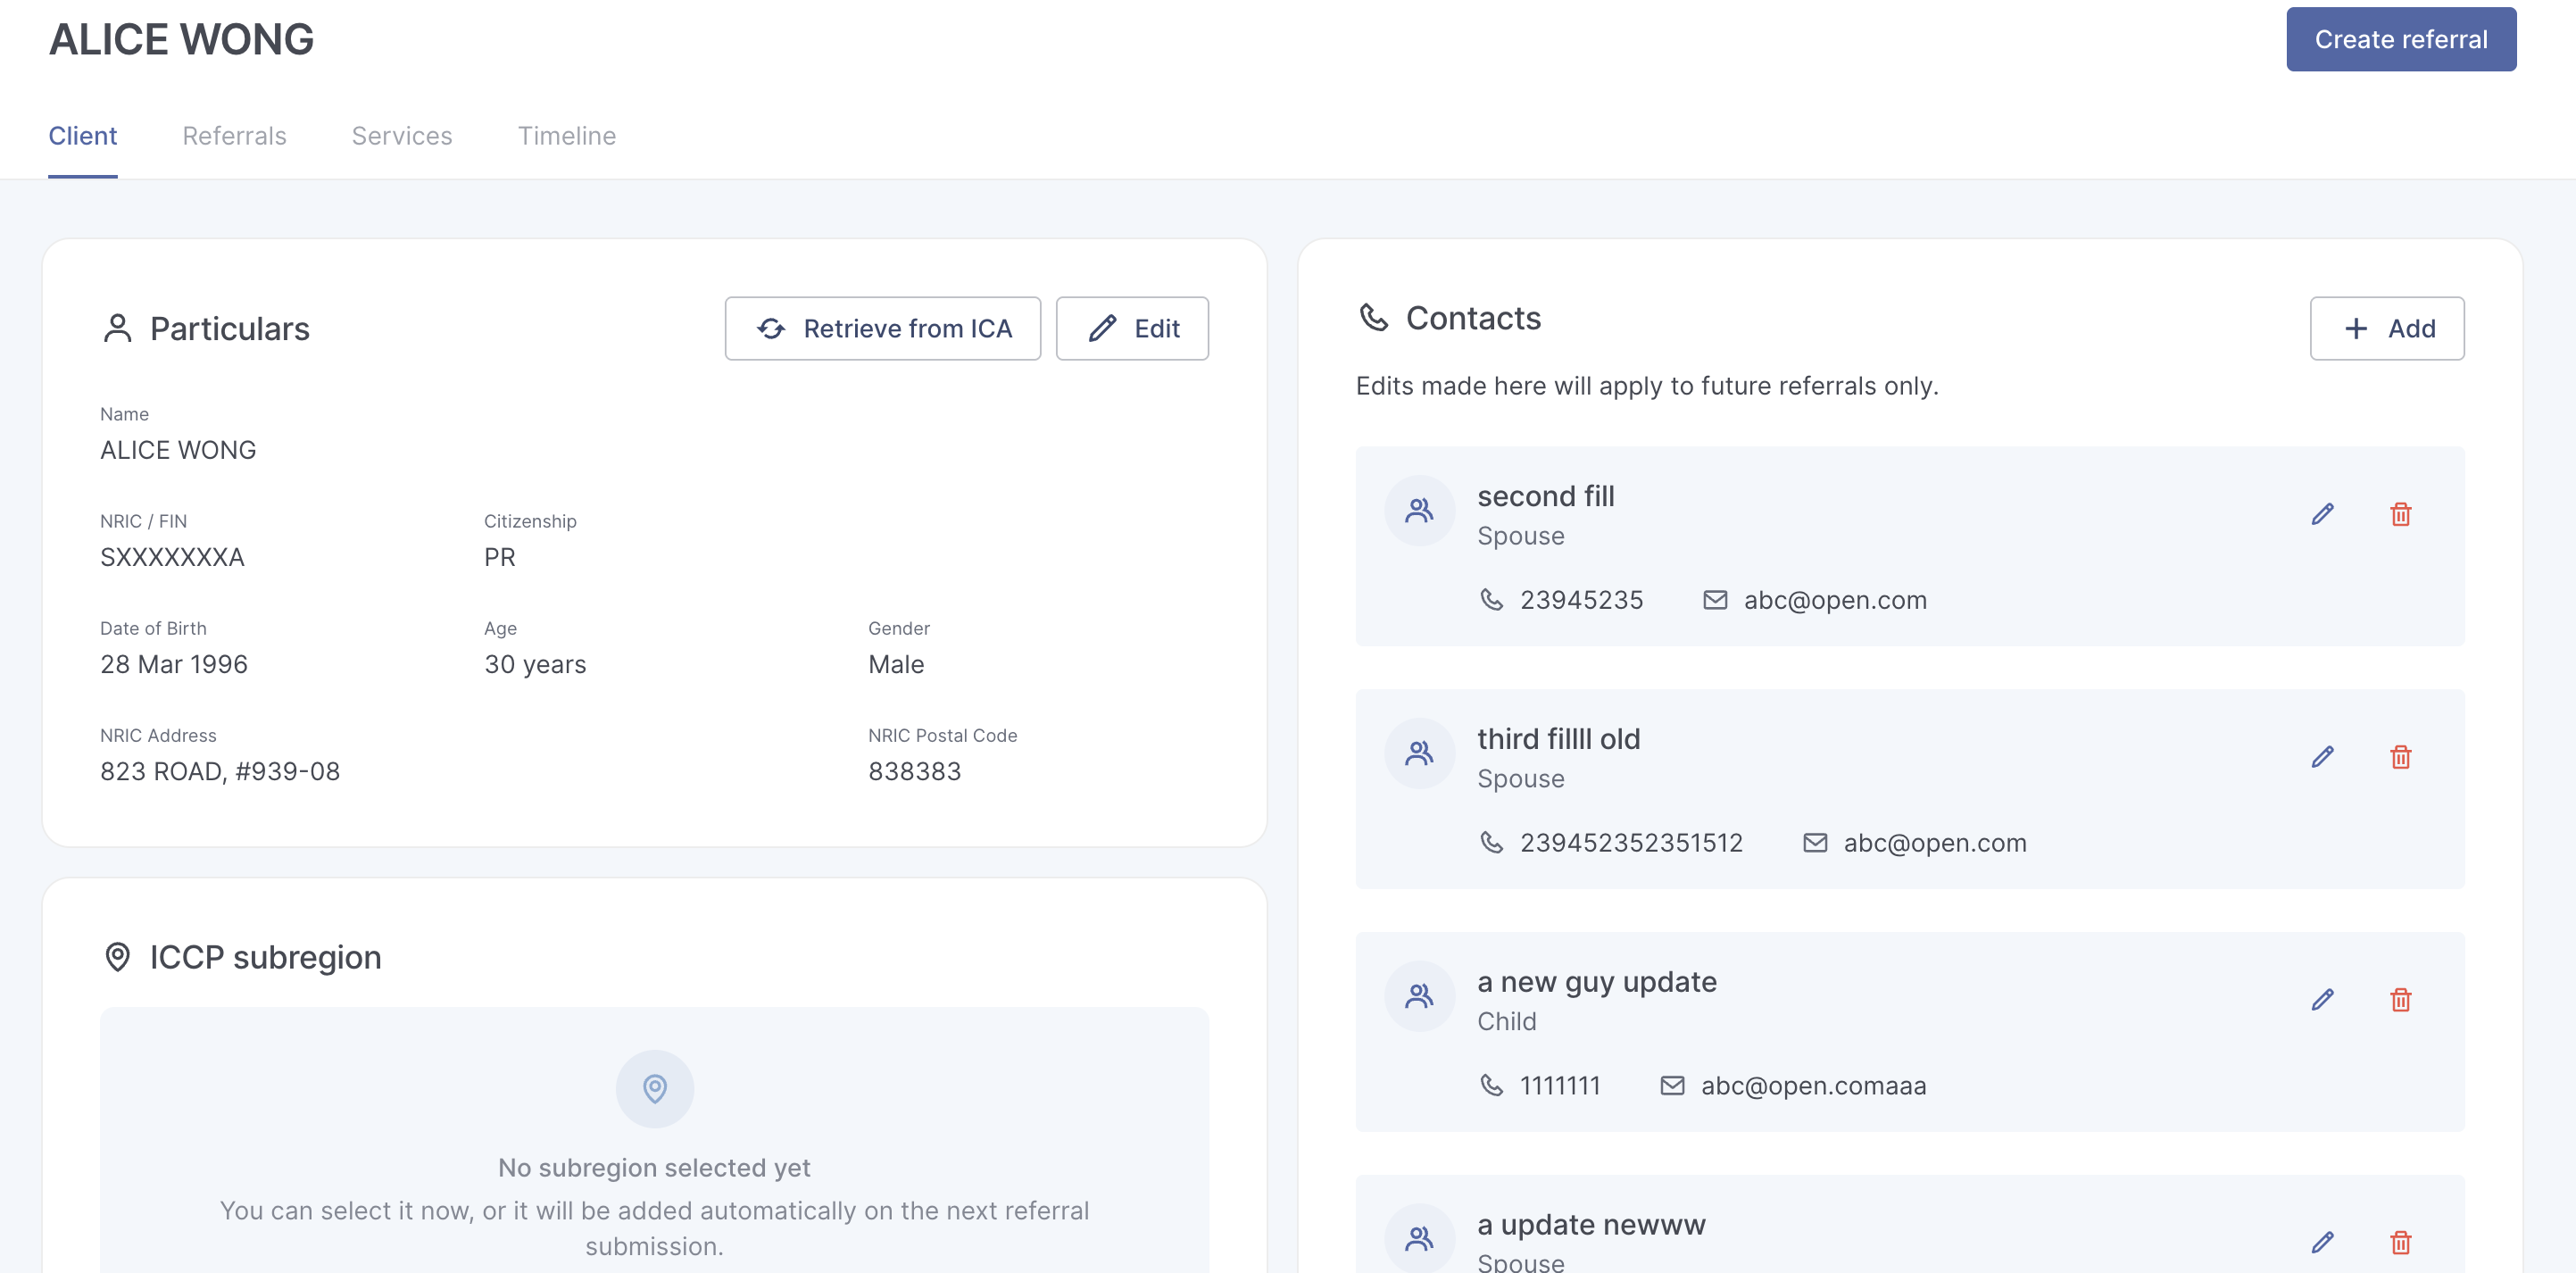
Task: Click the contact name 'third fillll old'
Action: (1559, 739)
